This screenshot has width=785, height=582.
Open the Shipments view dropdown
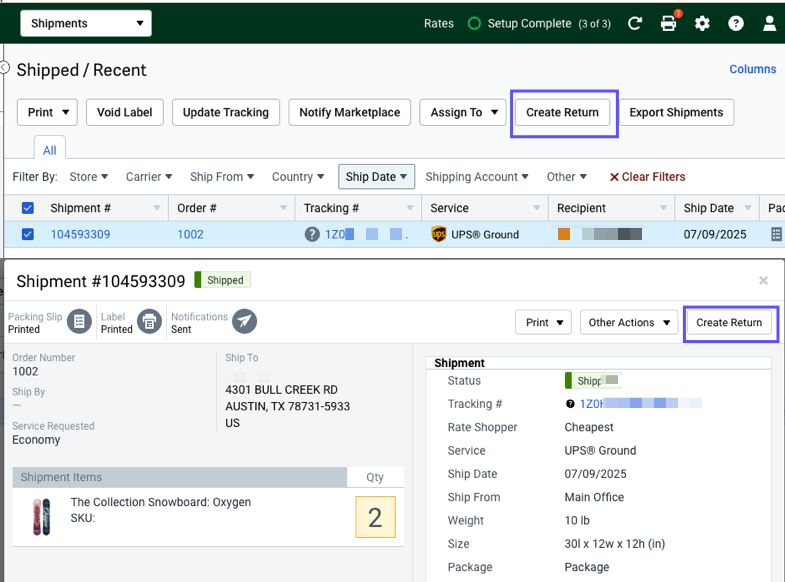(85, 23)
